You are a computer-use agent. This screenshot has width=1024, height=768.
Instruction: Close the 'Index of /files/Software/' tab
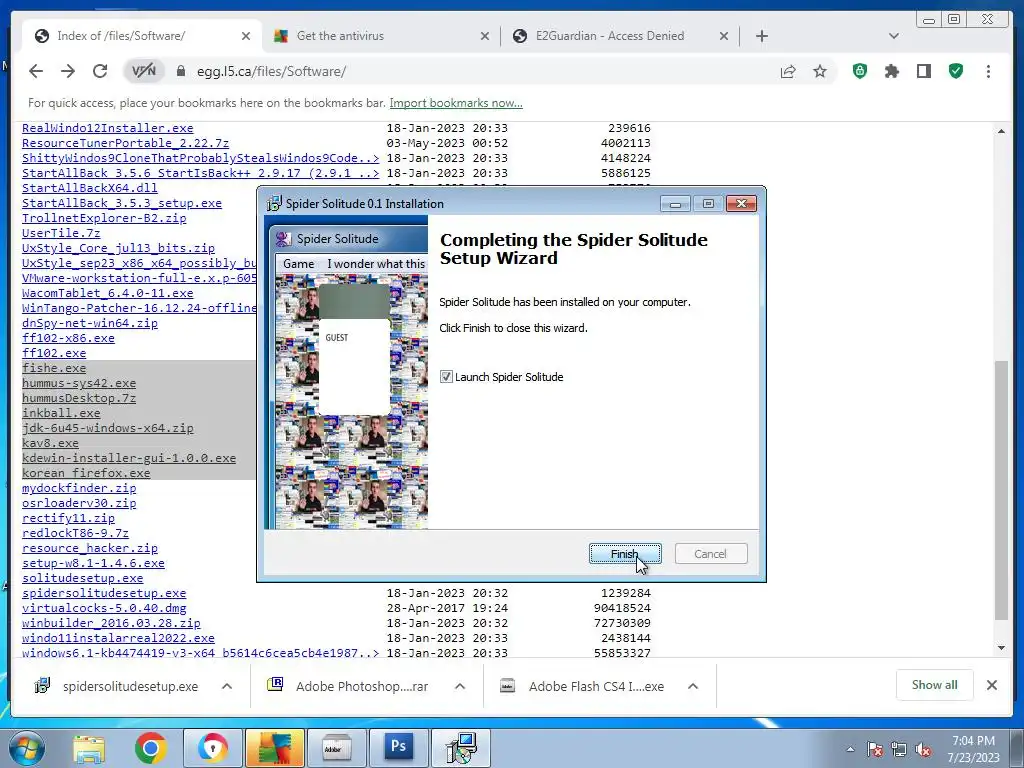click(x=246, y=37)
